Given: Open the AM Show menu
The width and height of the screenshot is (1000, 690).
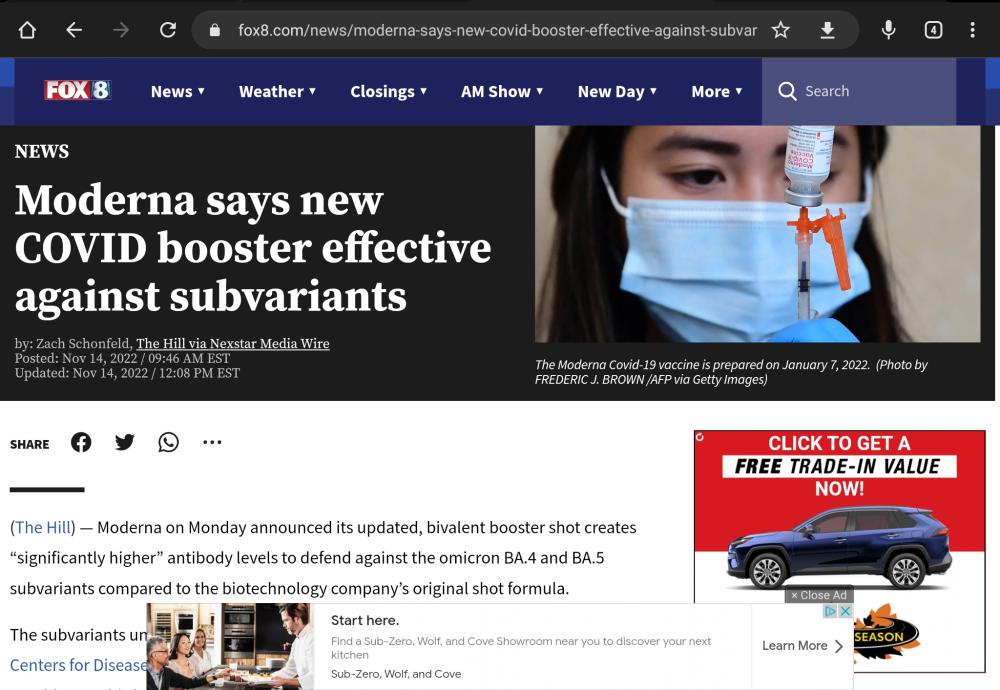Looking at the screenshot, I should pyautogui.click(x=501, y=91).
